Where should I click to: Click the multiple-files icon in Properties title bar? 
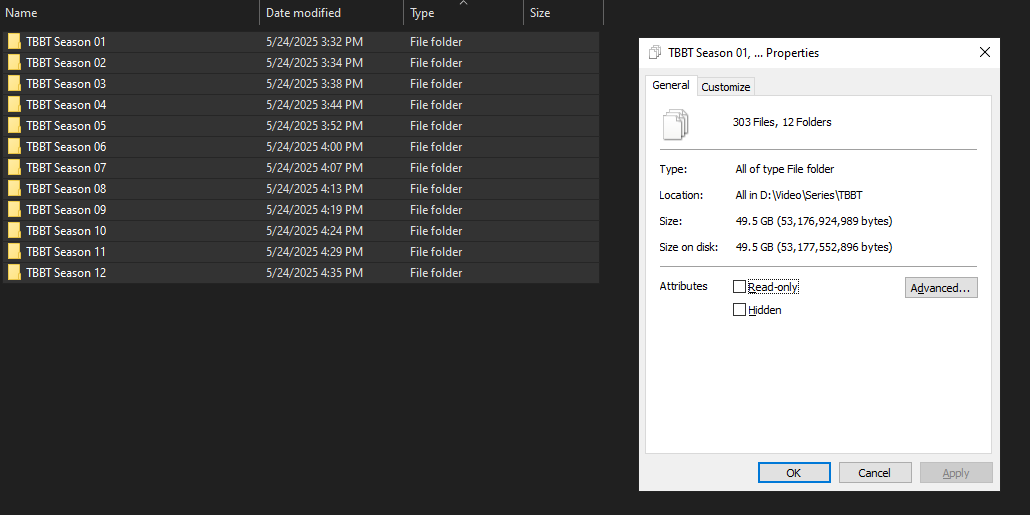(x=654, y=53)
